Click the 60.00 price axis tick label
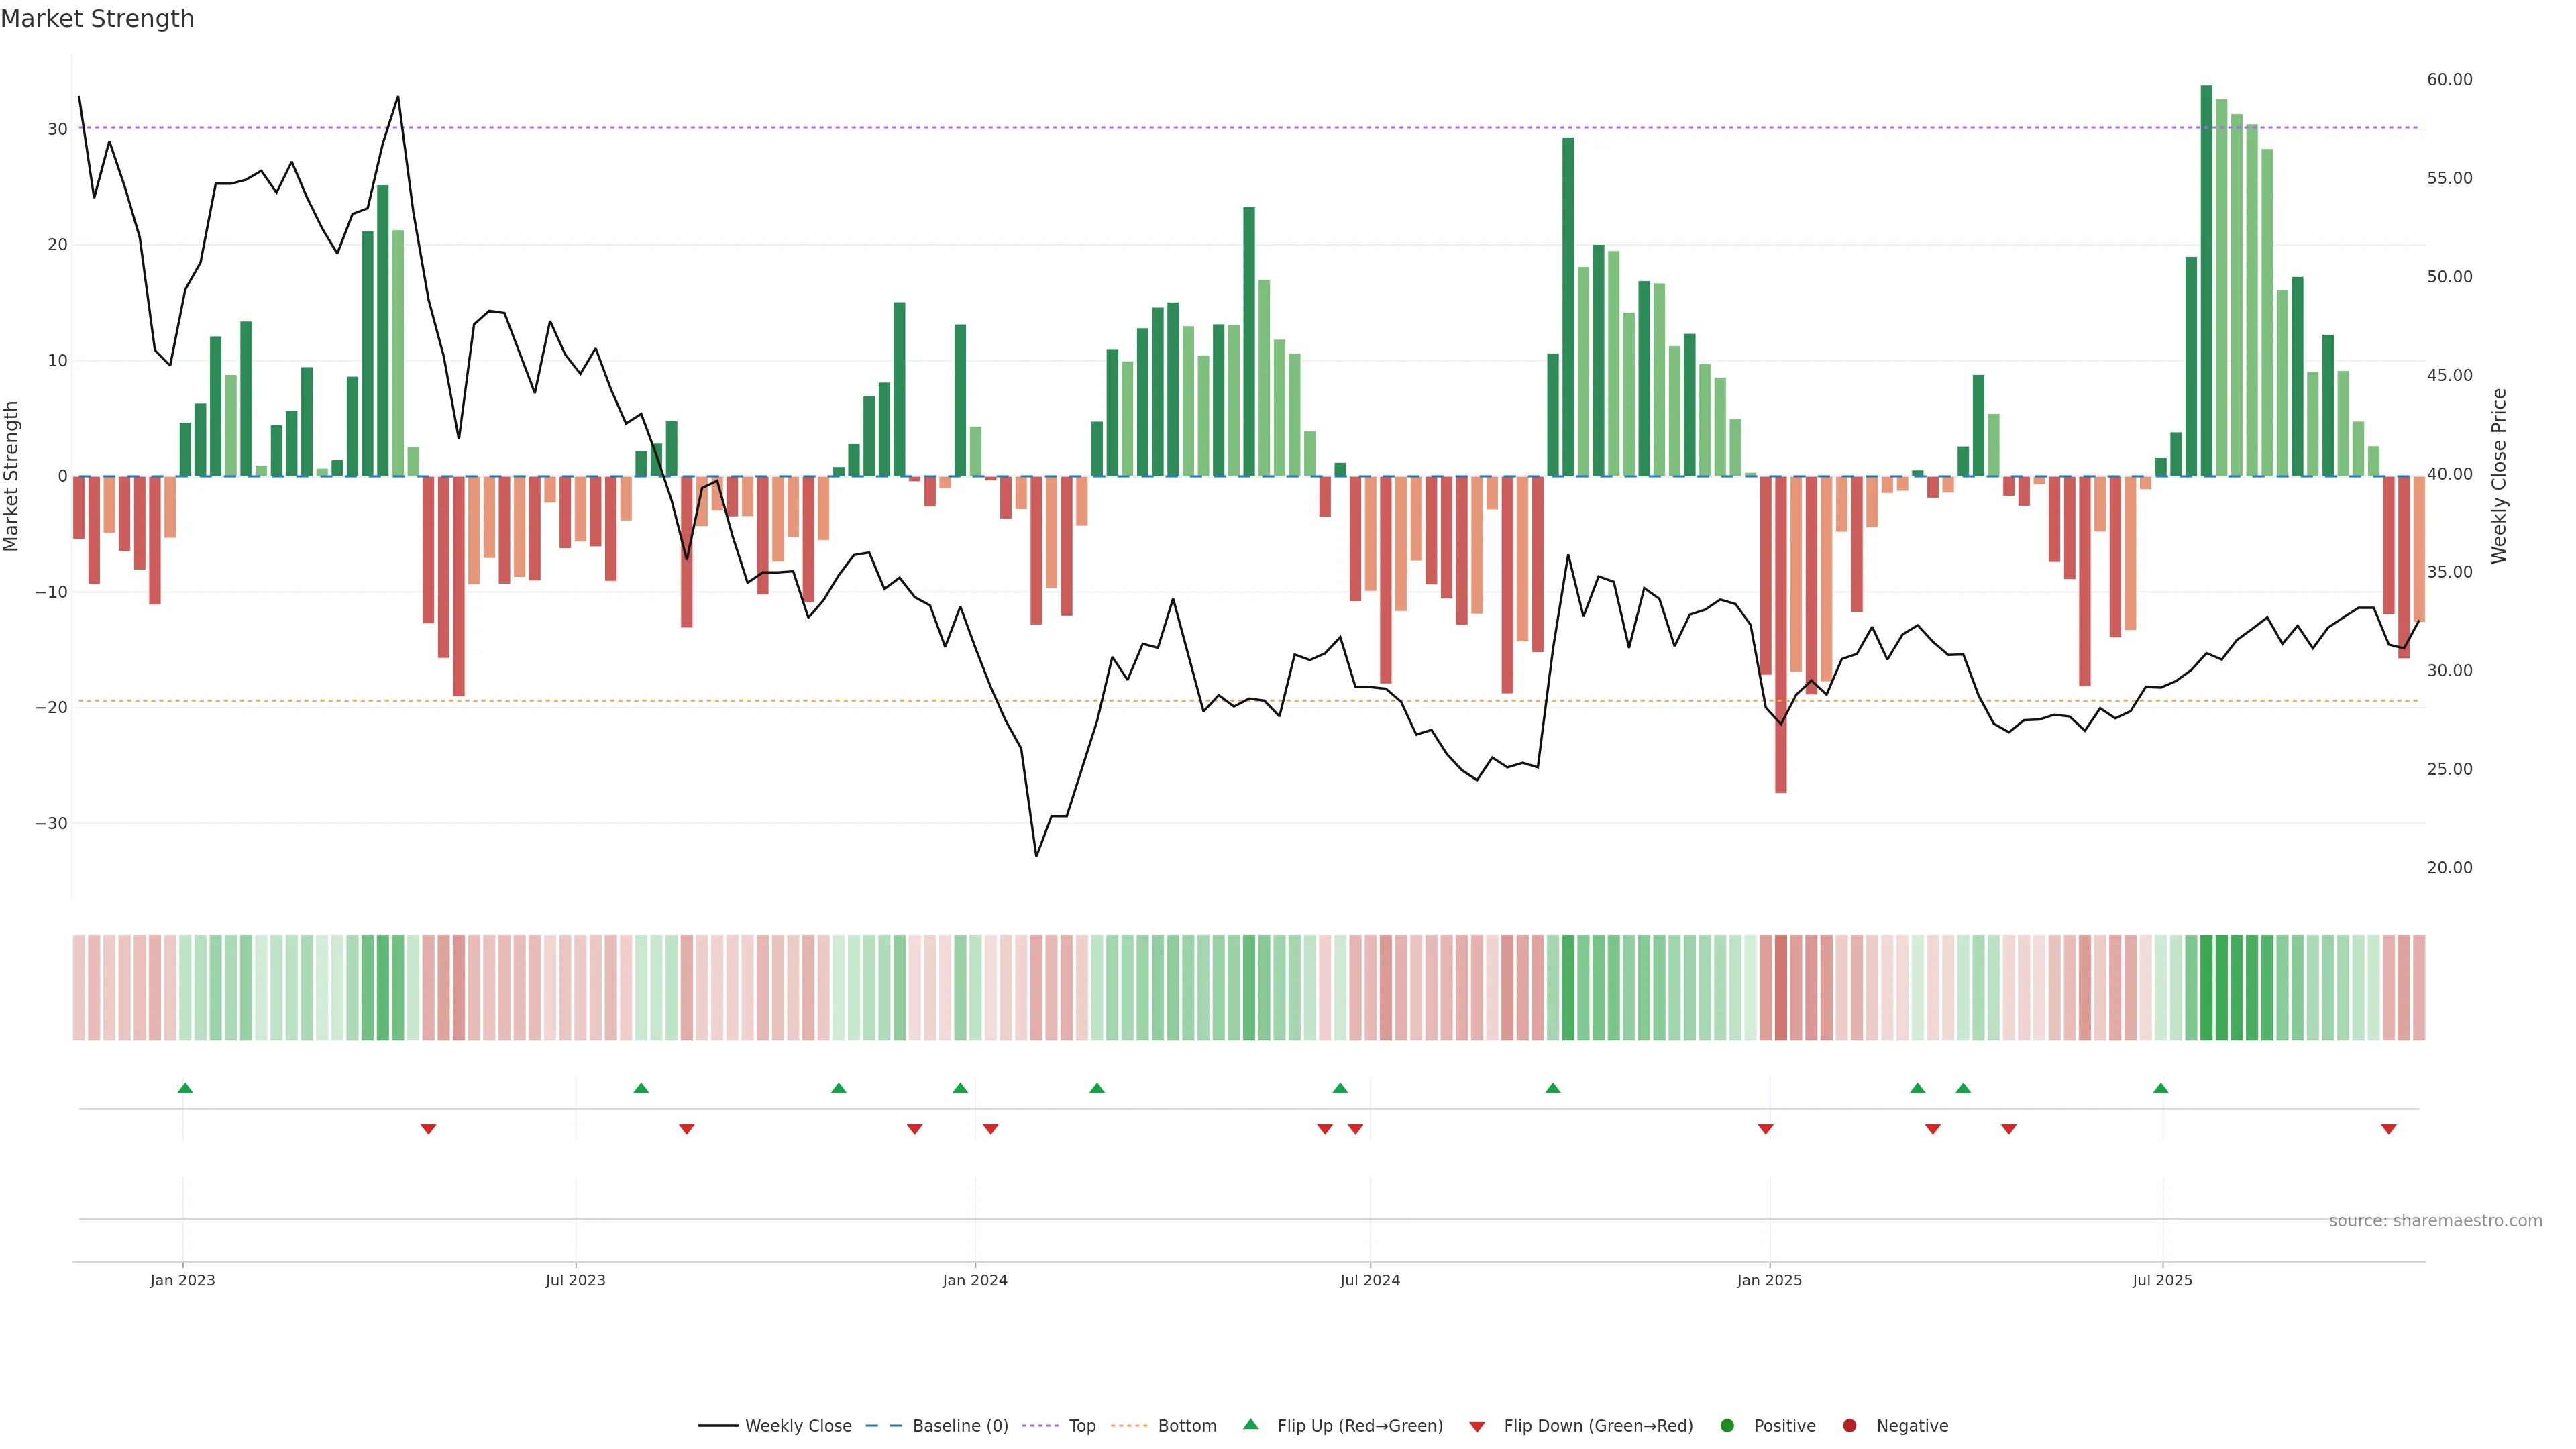Screen dimensions: 2576x1449 [2449, 80]
